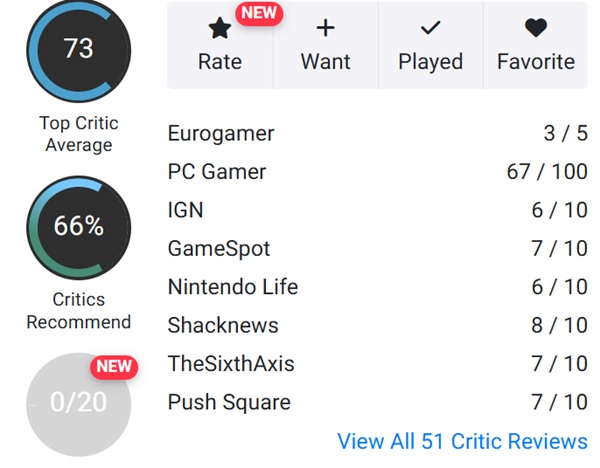This screenshot has width=600, height=468.
Task: Open the Eurogamer review
Action: (x=221, y=134)
